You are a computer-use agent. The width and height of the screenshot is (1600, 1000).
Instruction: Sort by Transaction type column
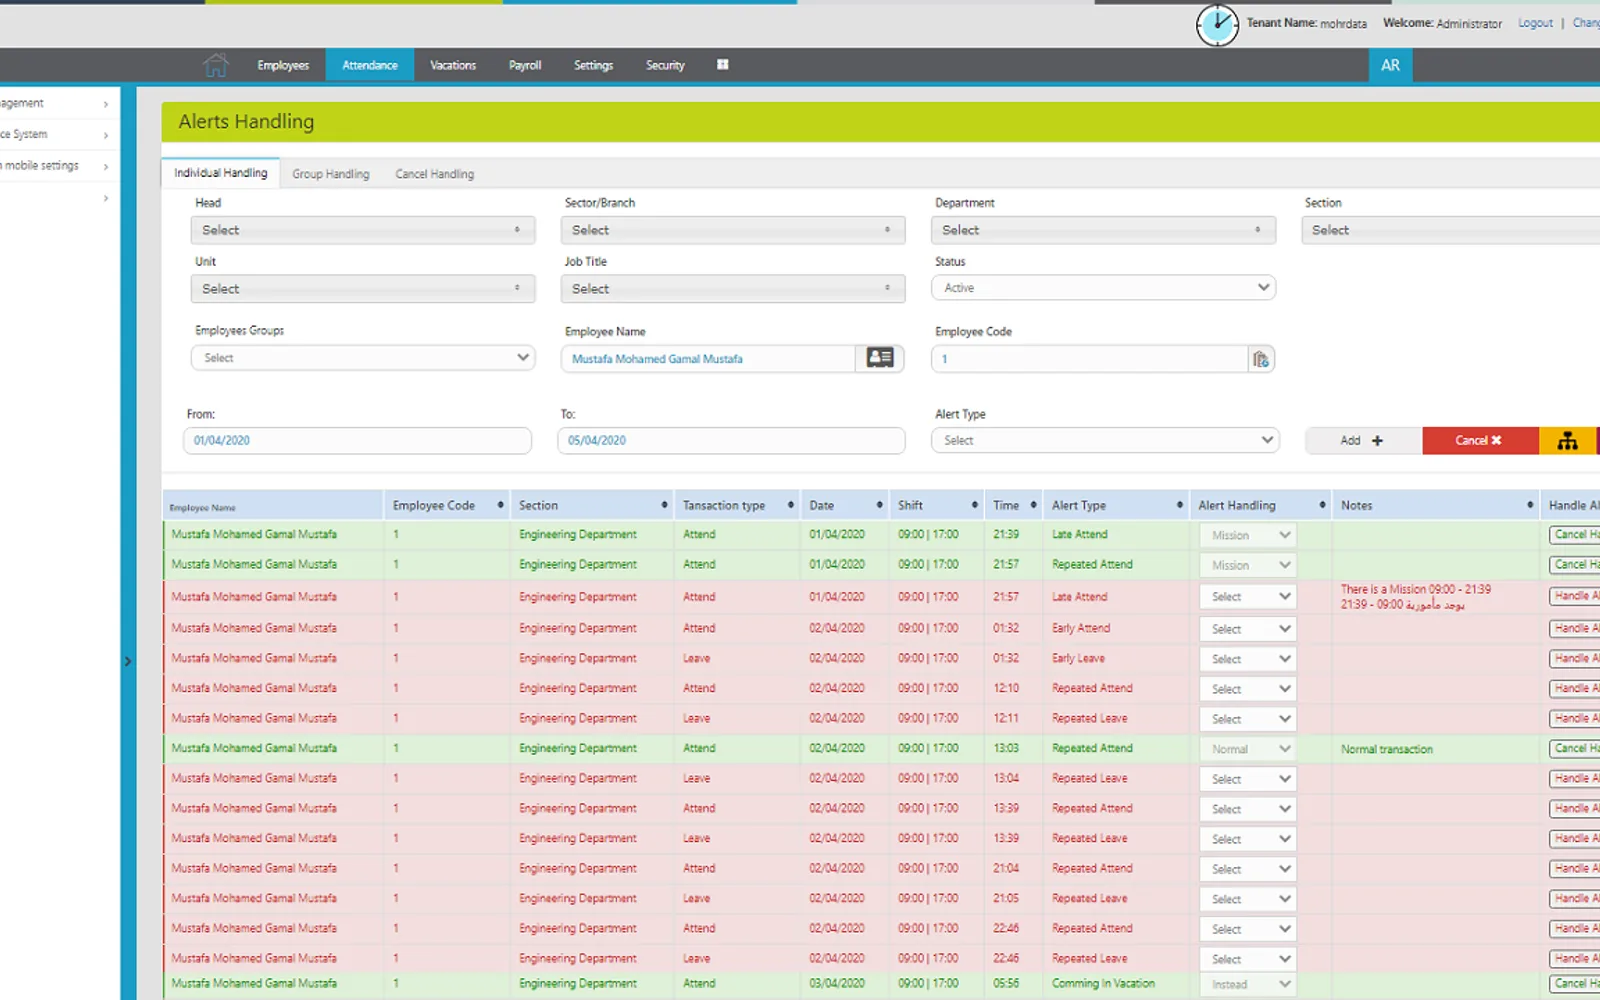click(x=737, y=505)
